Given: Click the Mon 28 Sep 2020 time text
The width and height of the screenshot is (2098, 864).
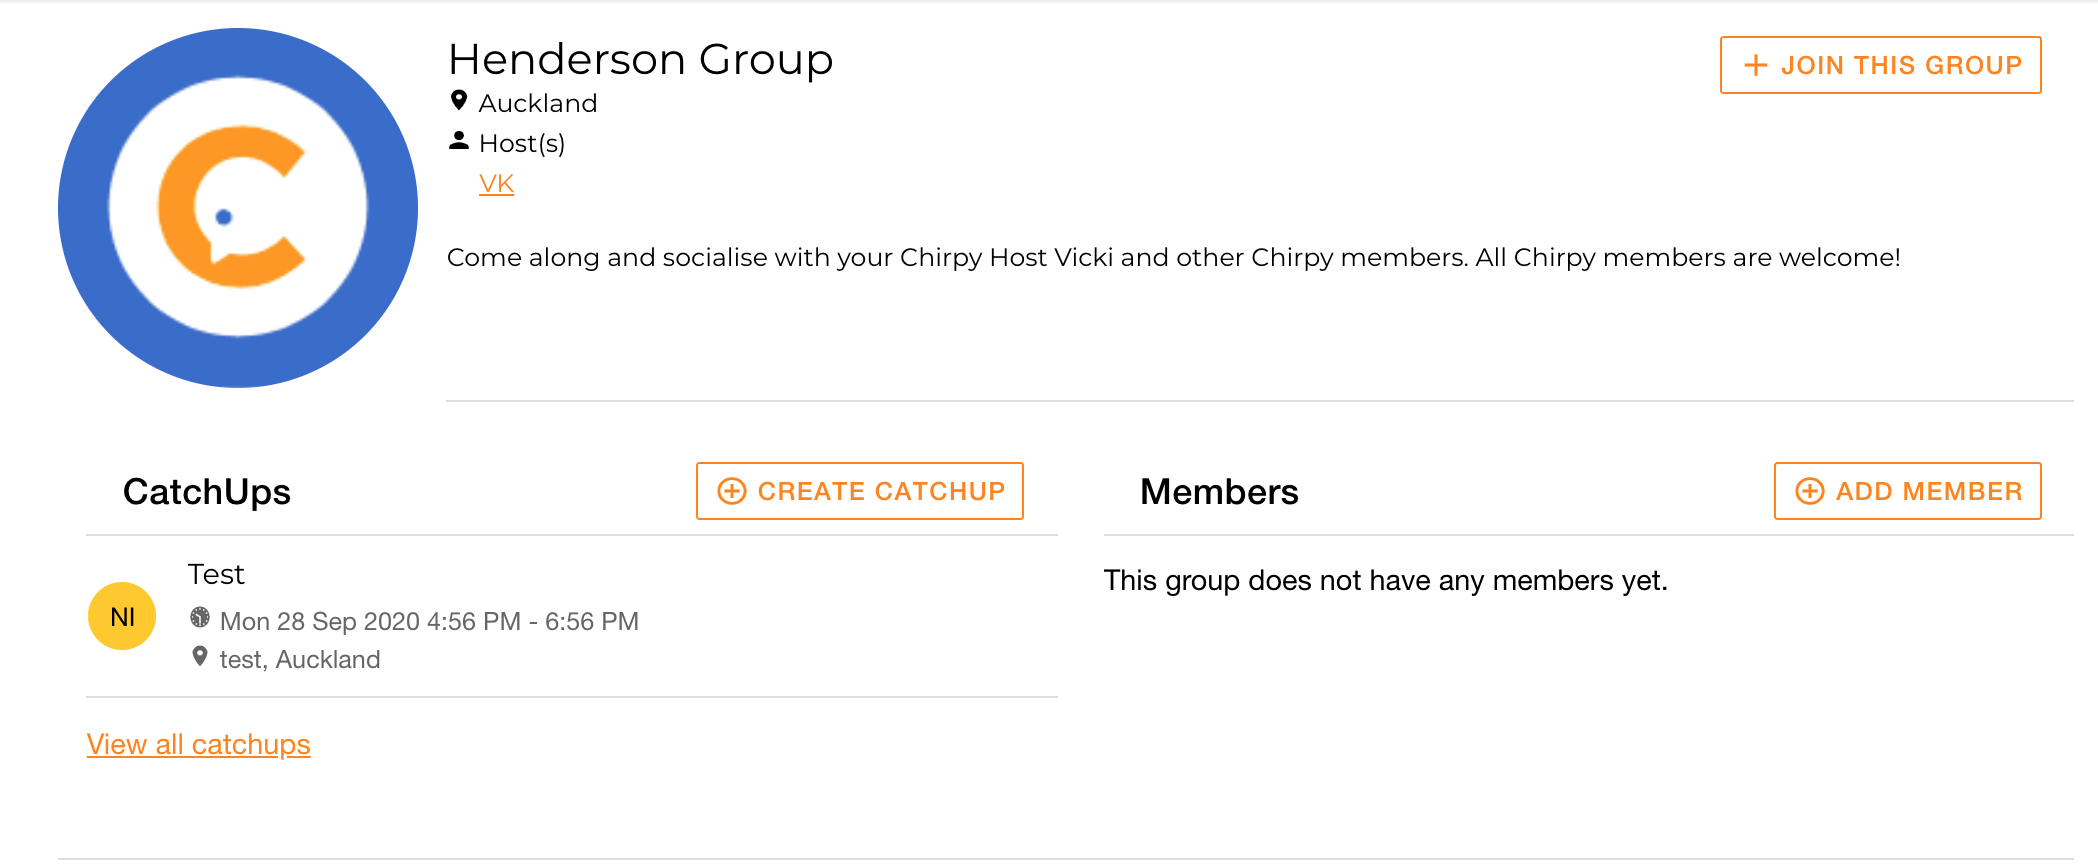Looking at the screenshot, I should pos(430,620).
